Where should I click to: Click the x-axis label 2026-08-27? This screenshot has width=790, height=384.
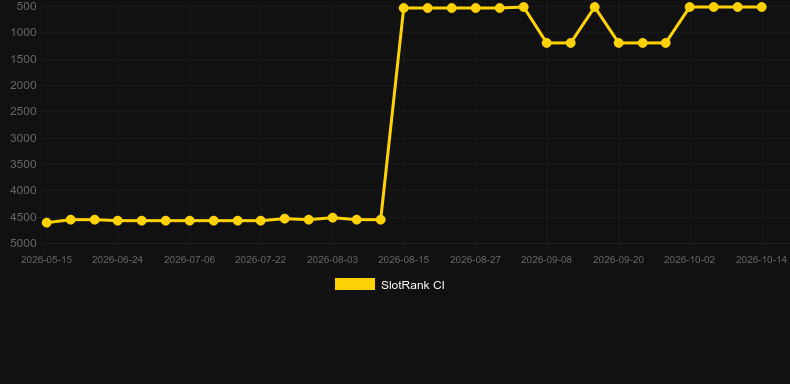click(476, 260)
